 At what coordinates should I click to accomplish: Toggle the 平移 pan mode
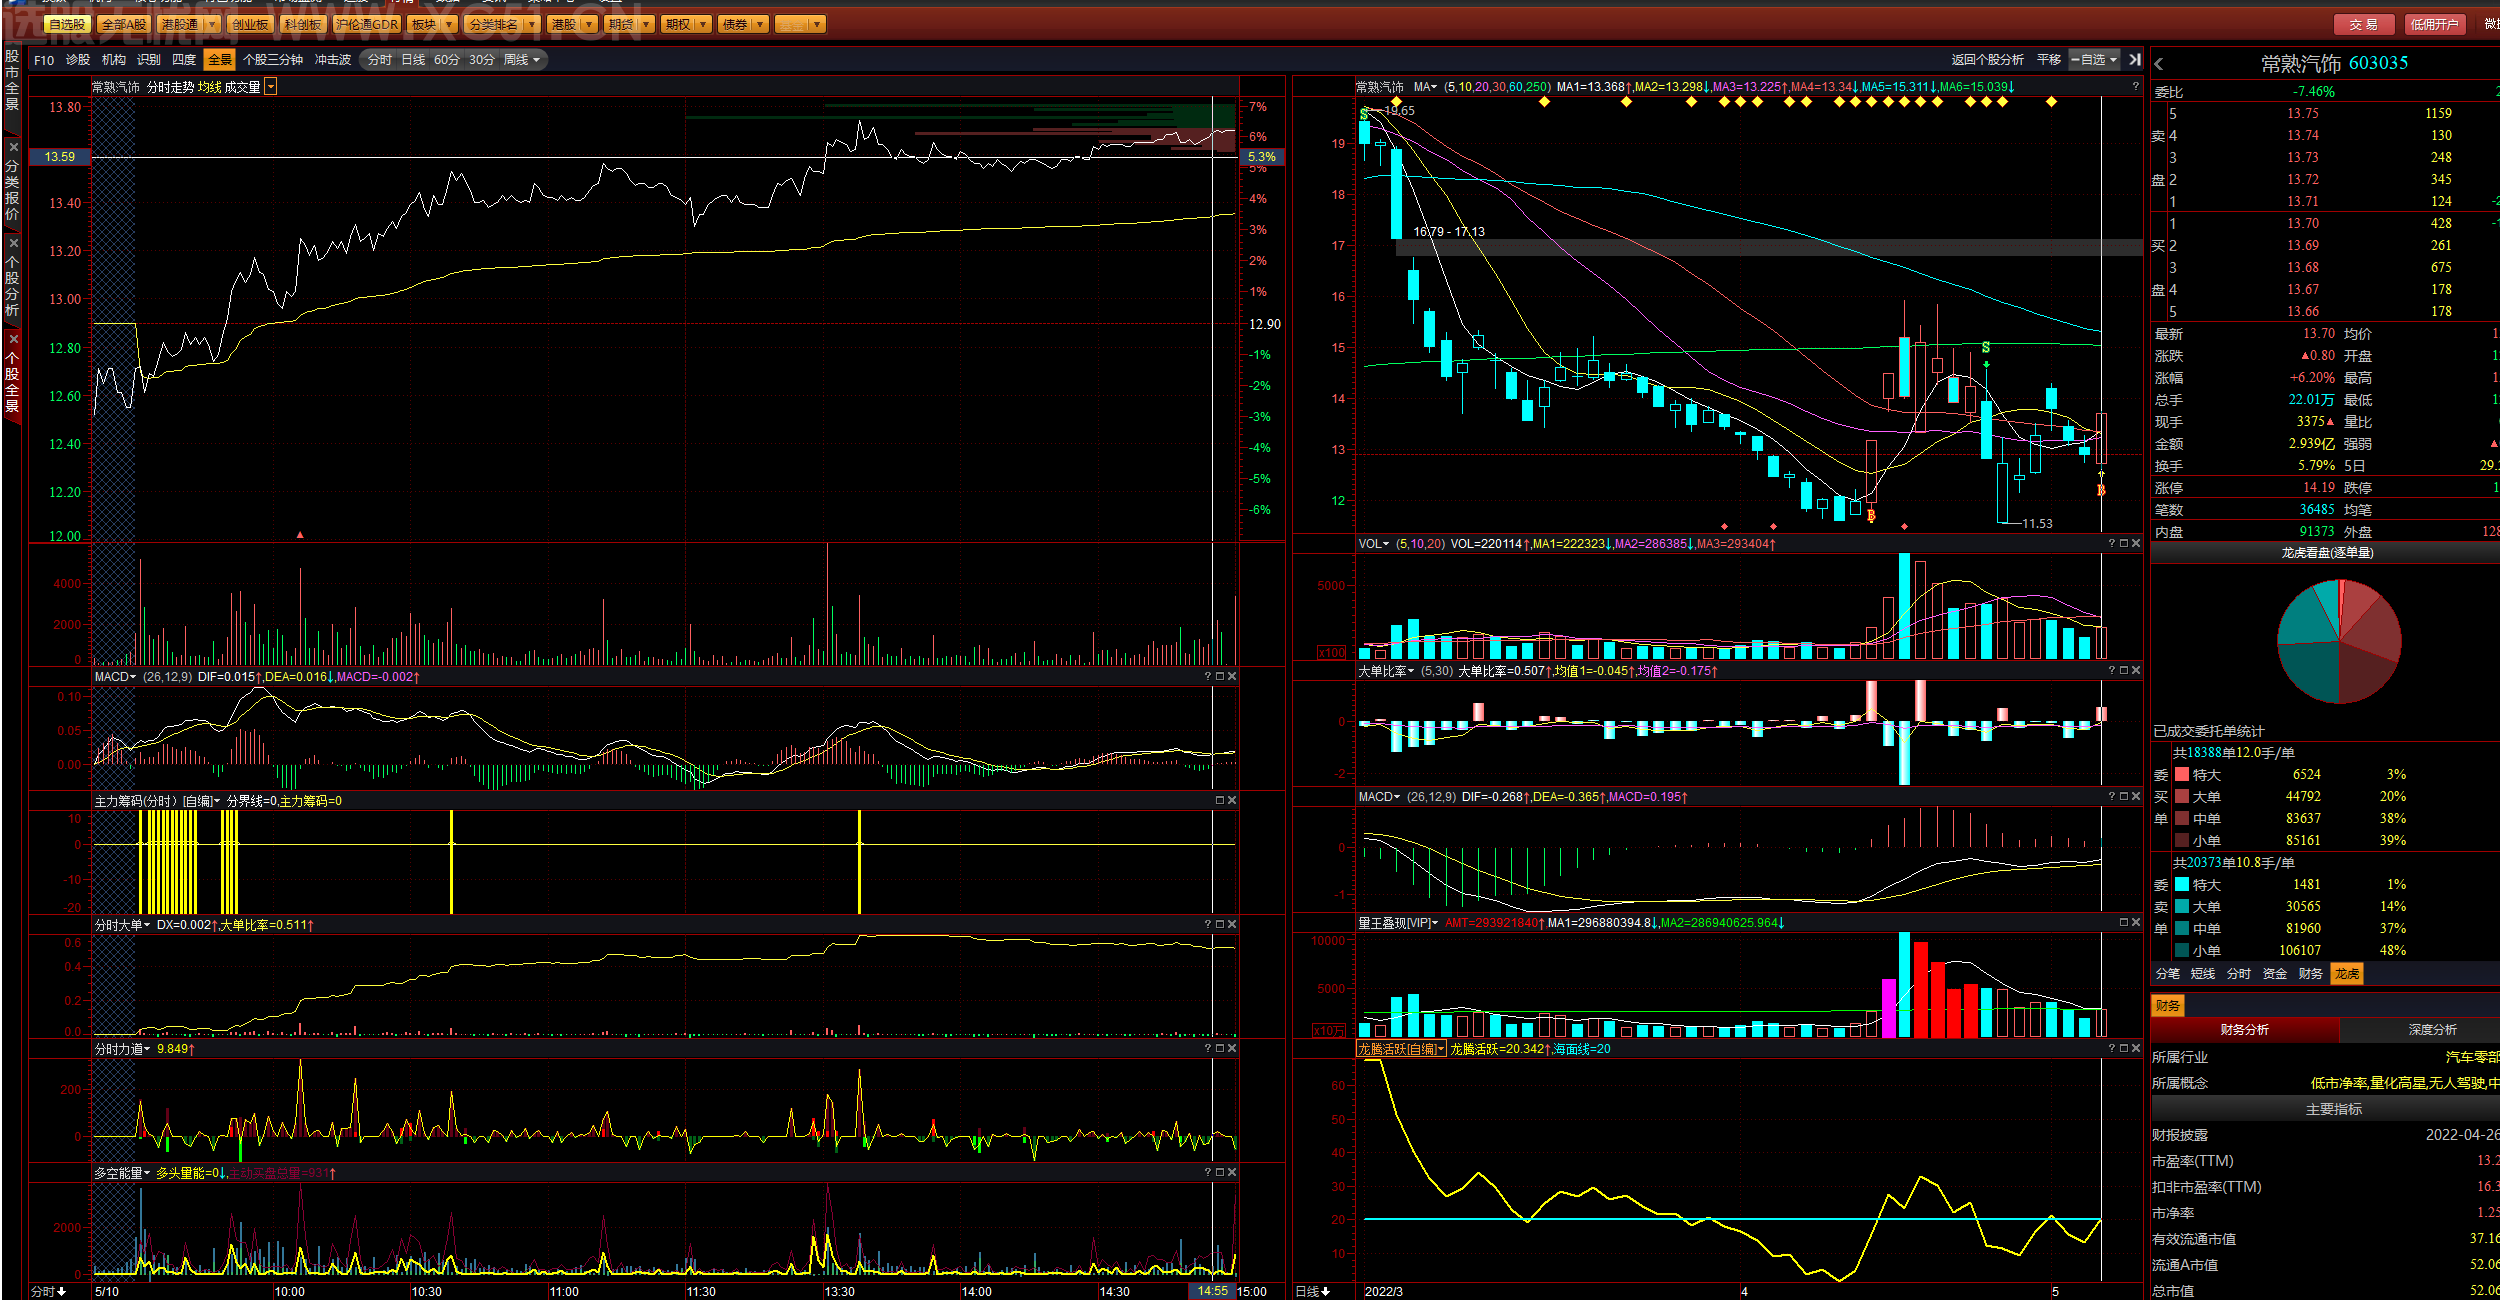coord(2049,60)
